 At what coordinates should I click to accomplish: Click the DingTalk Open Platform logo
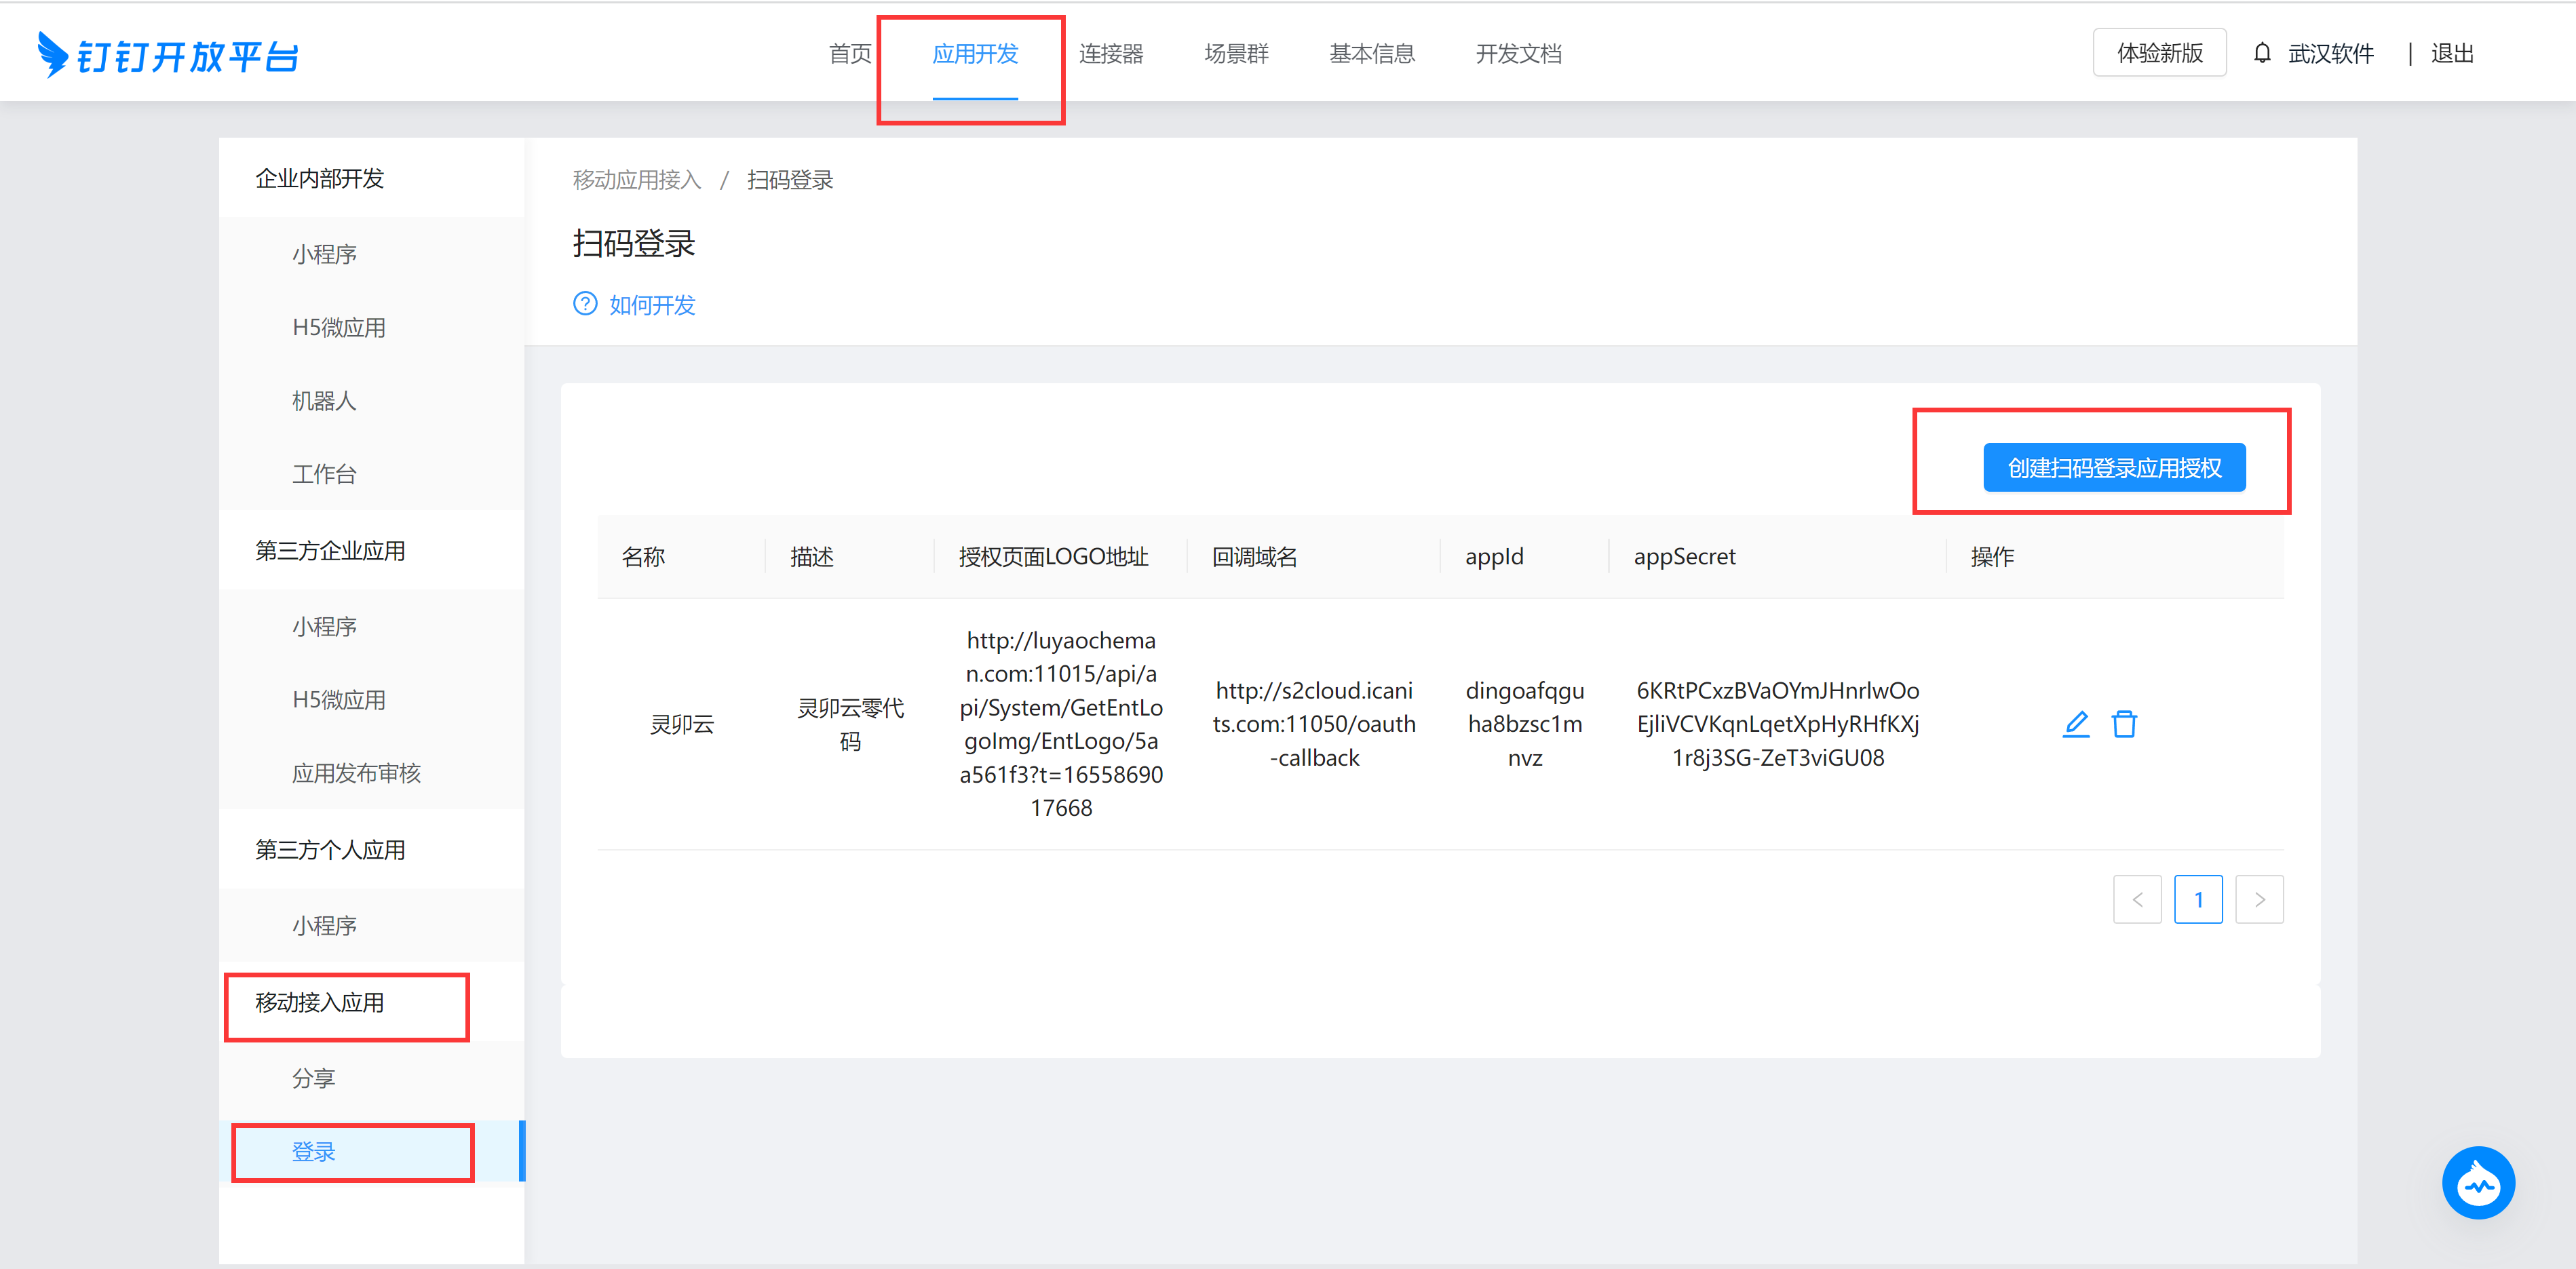pos(168,55)
